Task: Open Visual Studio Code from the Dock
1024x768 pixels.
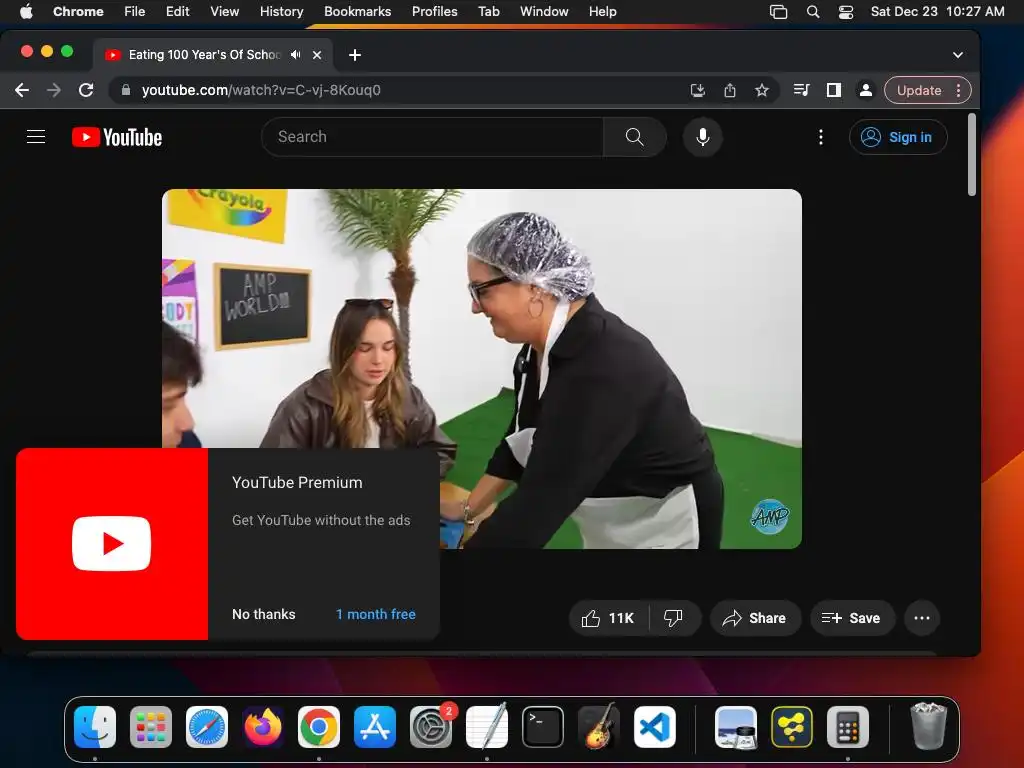Action: (655, 727)
